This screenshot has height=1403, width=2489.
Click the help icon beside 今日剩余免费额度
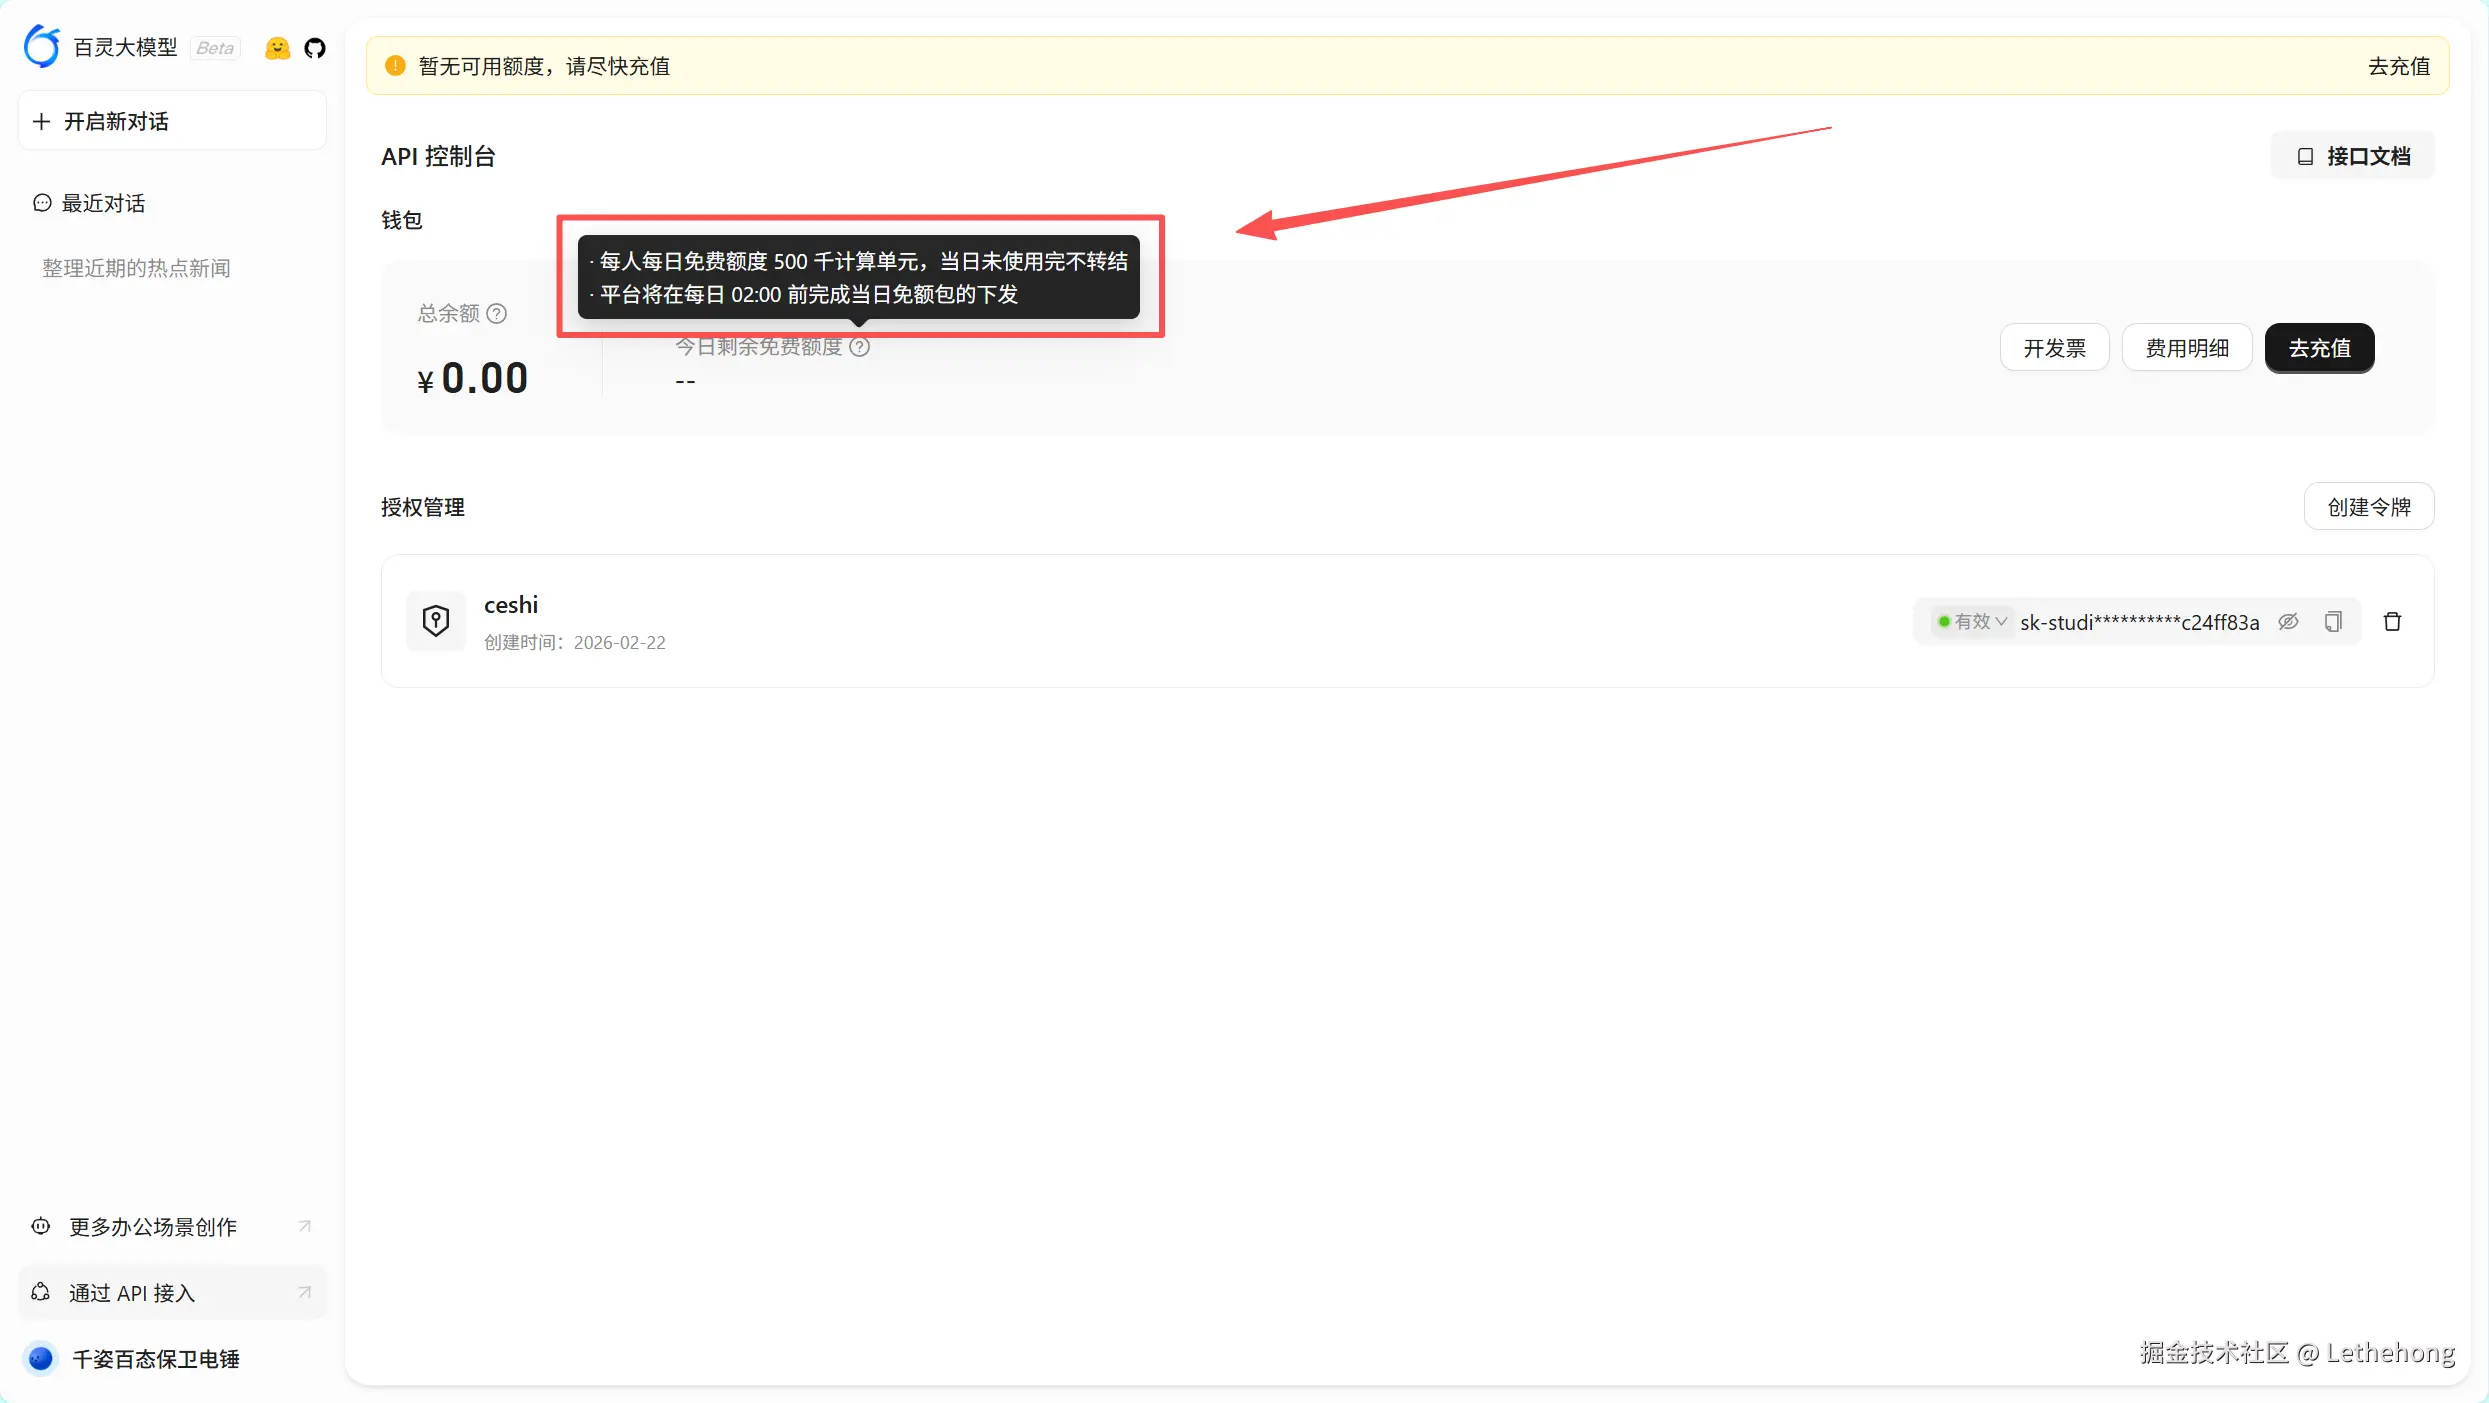click(x=859, y=347)
